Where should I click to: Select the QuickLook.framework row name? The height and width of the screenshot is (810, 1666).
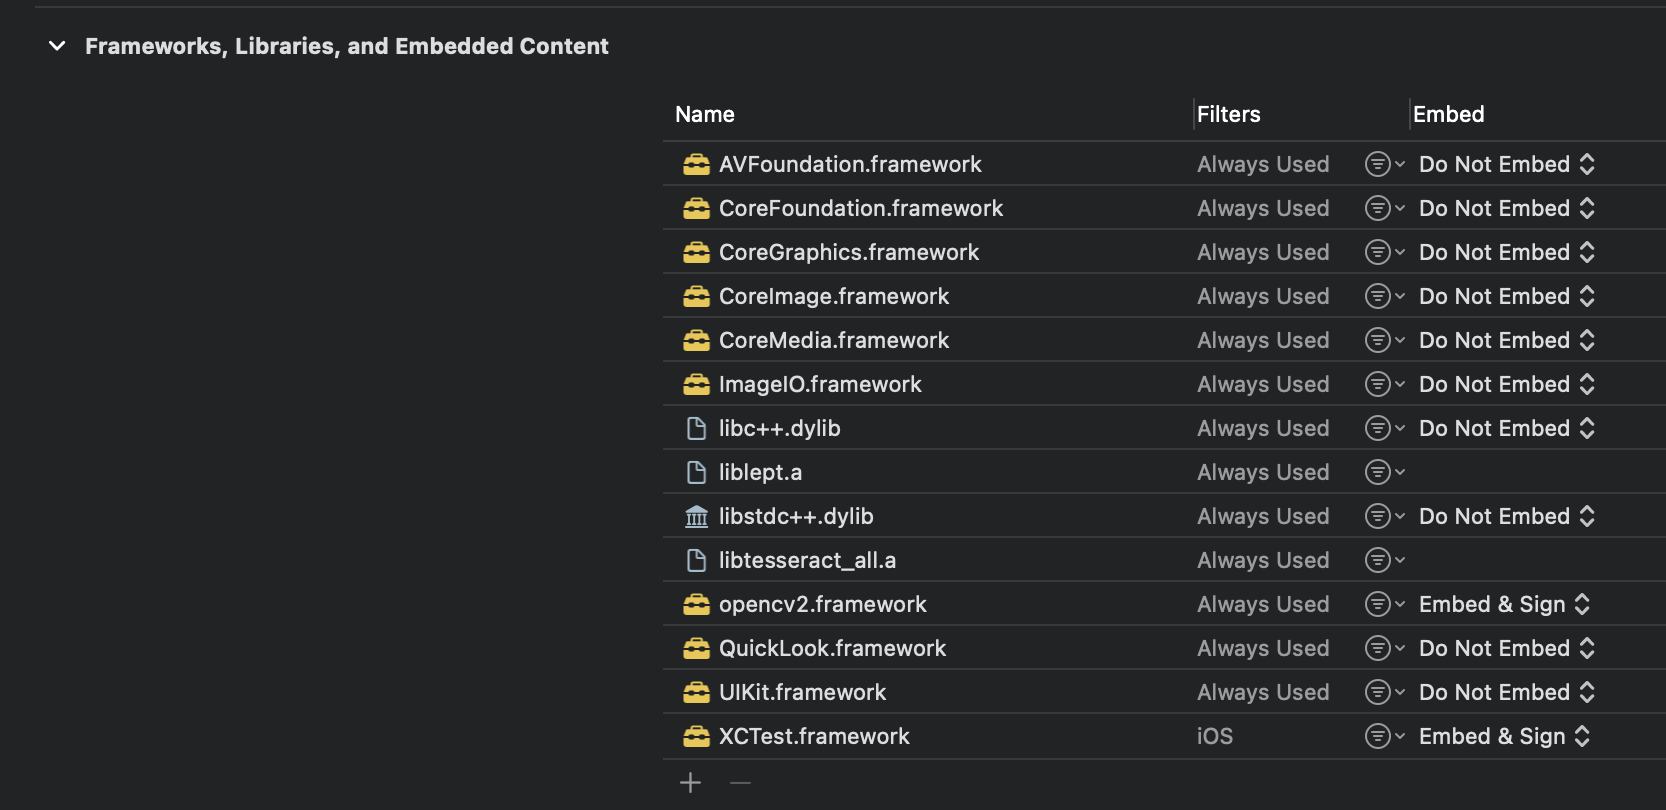pyautogui.click(x=832, y=648)
